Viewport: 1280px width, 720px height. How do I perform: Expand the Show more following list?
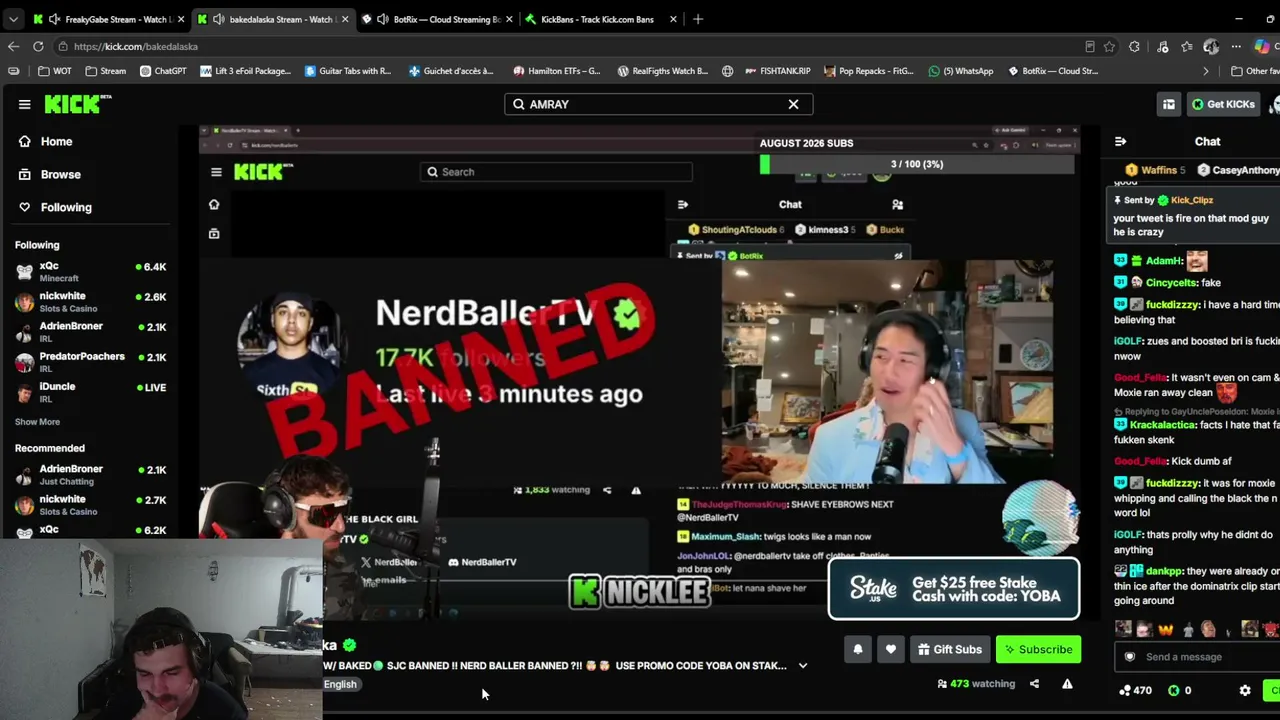pos(37,422)
